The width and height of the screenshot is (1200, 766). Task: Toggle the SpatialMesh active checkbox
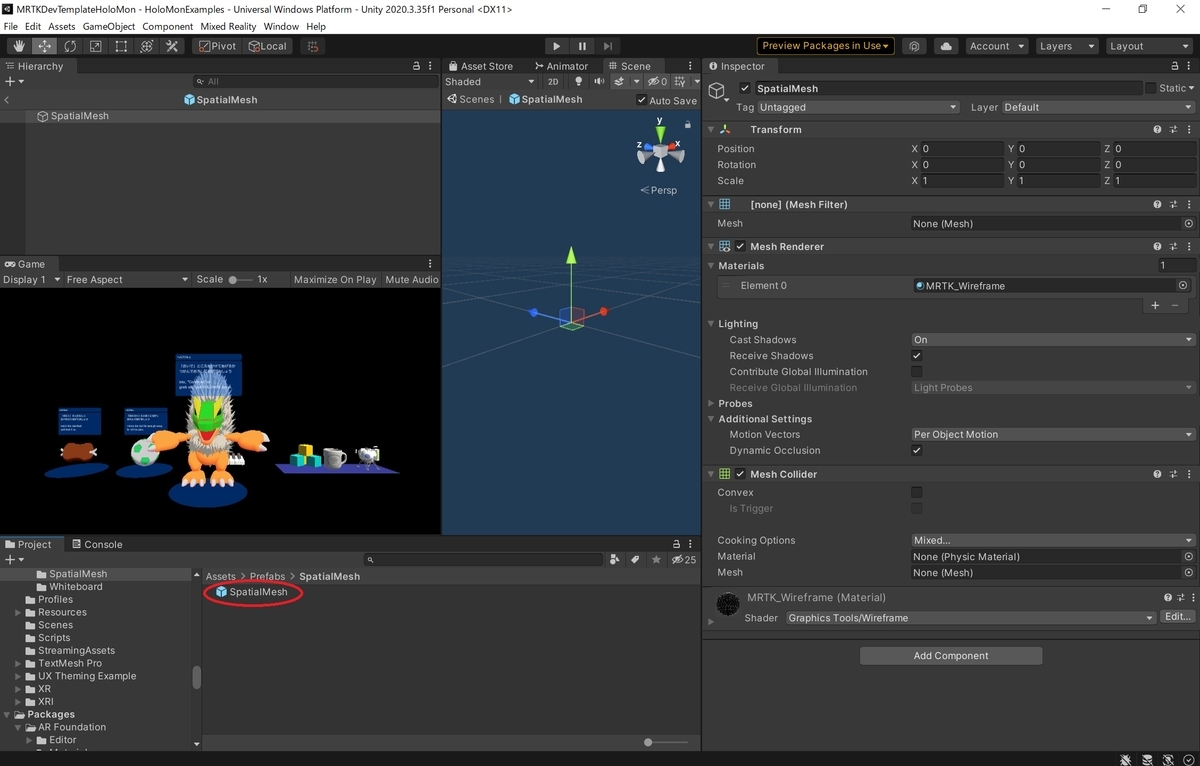pos(745,88)
